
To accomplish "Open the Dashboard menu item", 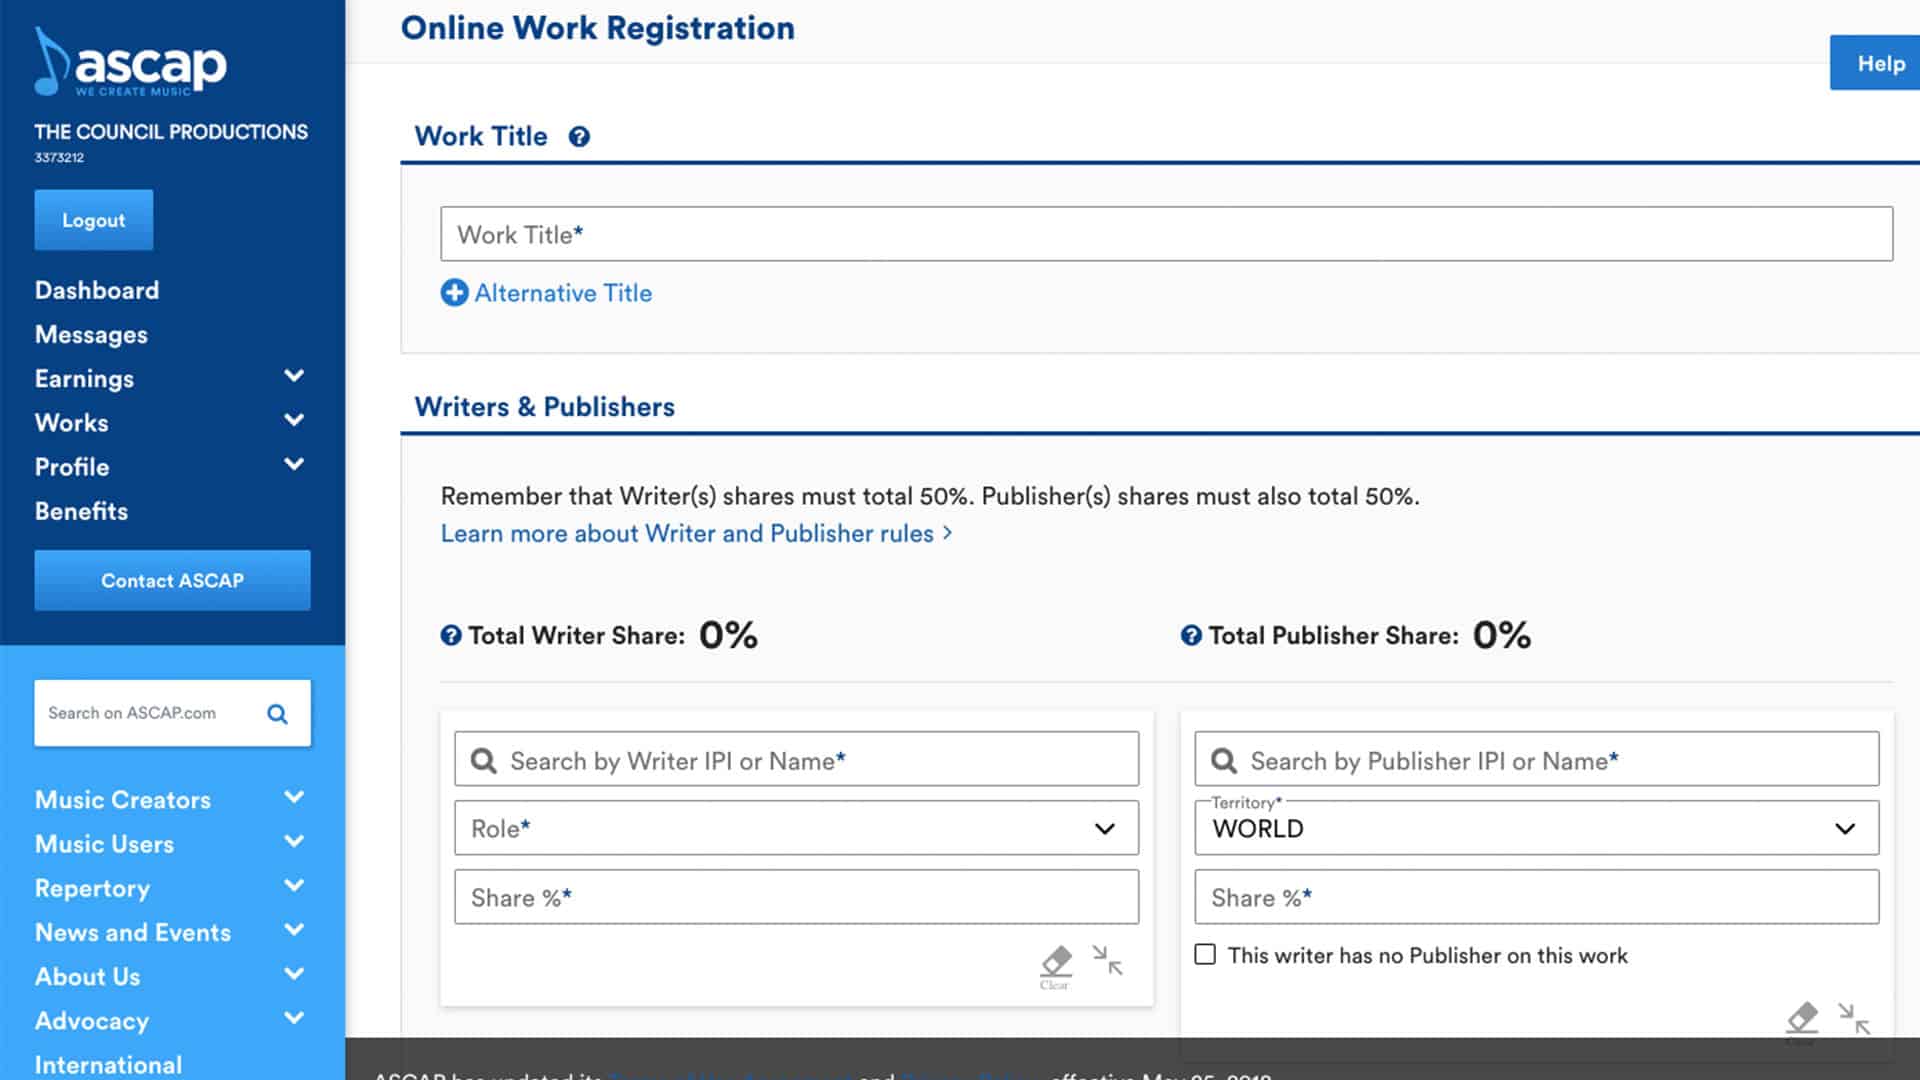I will click(97, 290).
